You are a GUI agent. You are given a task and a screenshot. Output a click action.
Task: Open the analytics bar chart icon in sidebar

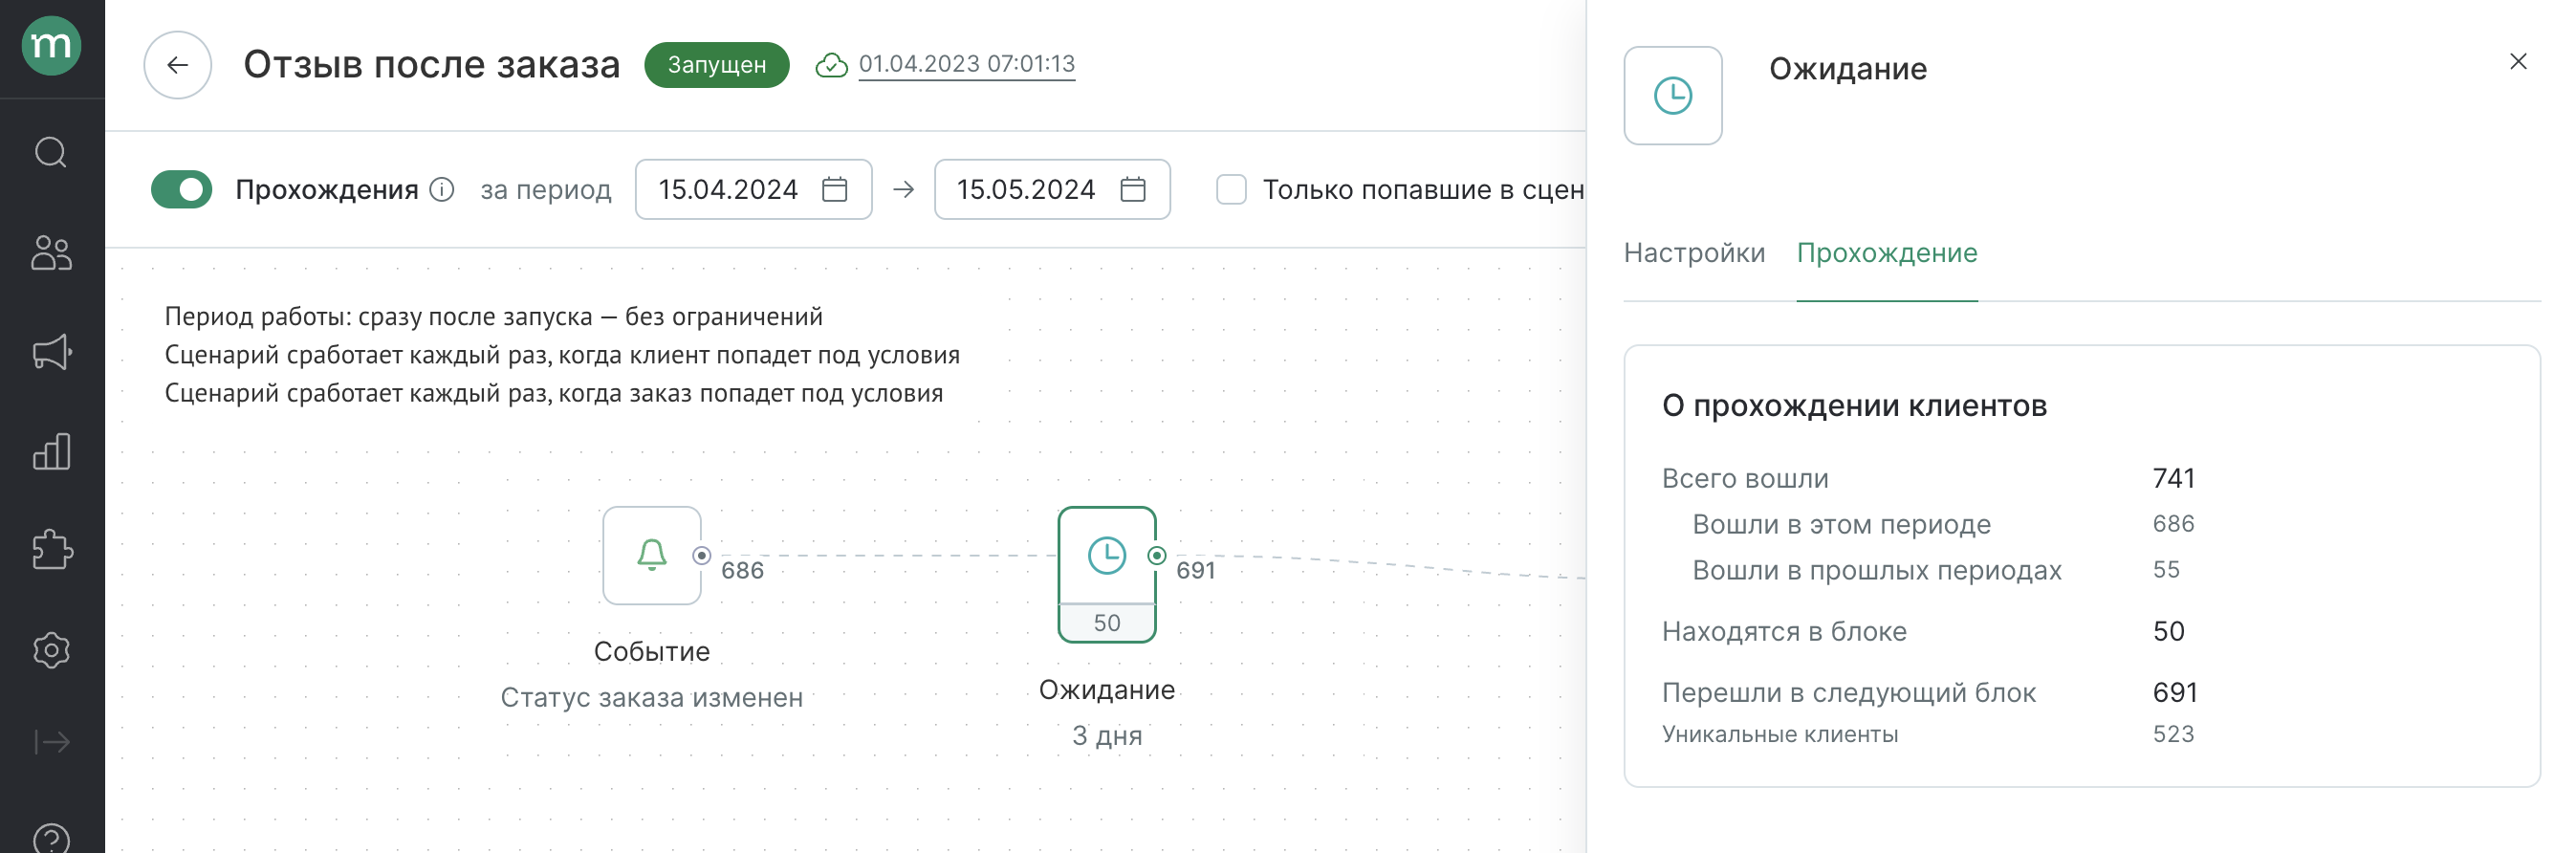[x=51, y=451]
